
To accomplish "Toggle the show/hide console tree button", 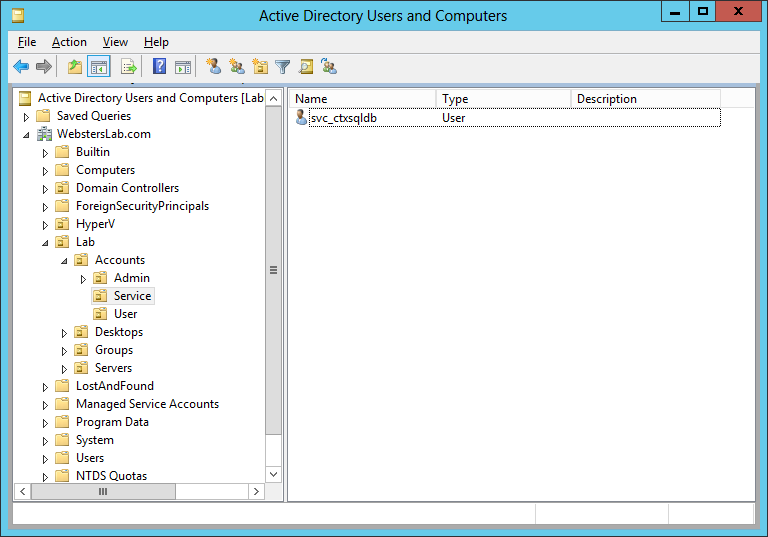I will point(99,67).
